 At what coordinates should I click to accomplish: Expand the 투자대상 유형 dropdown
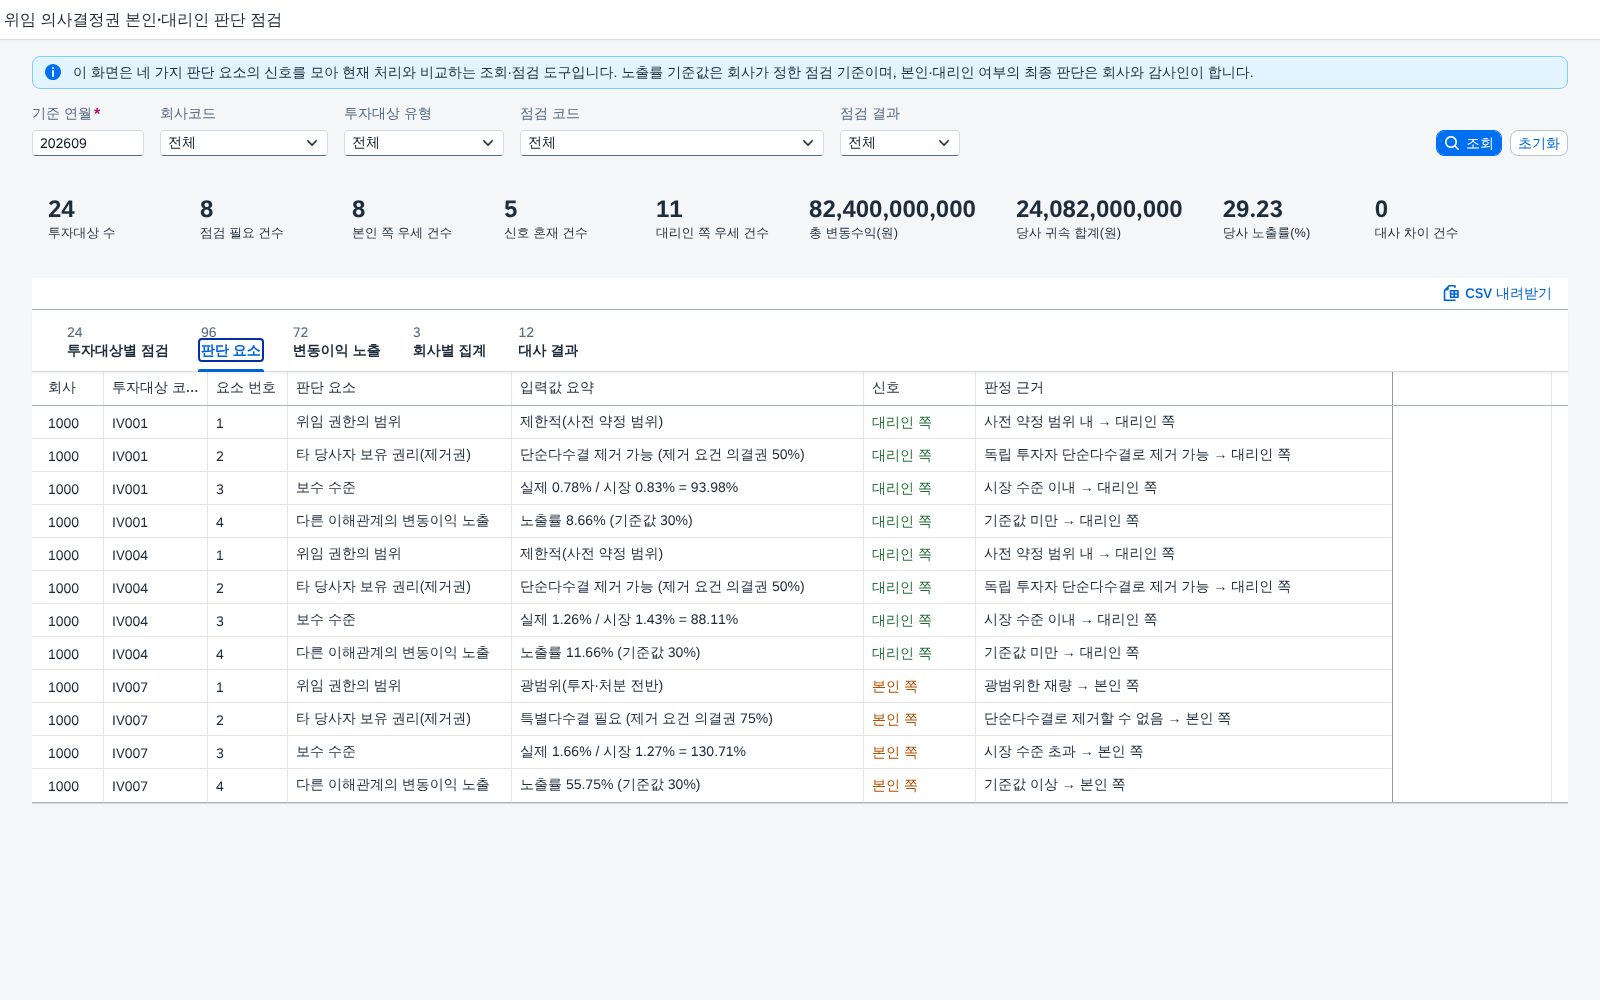click(423, 143)
